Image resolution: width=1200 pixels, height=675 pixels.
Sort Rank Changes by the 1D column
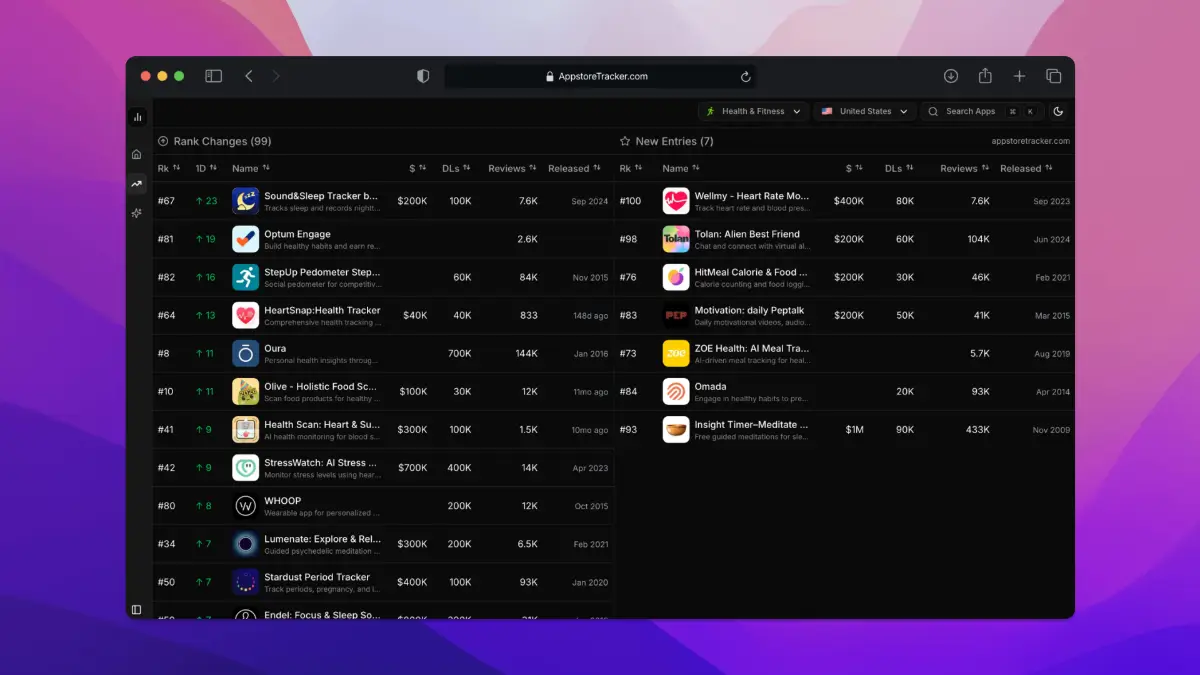point(206,168)
